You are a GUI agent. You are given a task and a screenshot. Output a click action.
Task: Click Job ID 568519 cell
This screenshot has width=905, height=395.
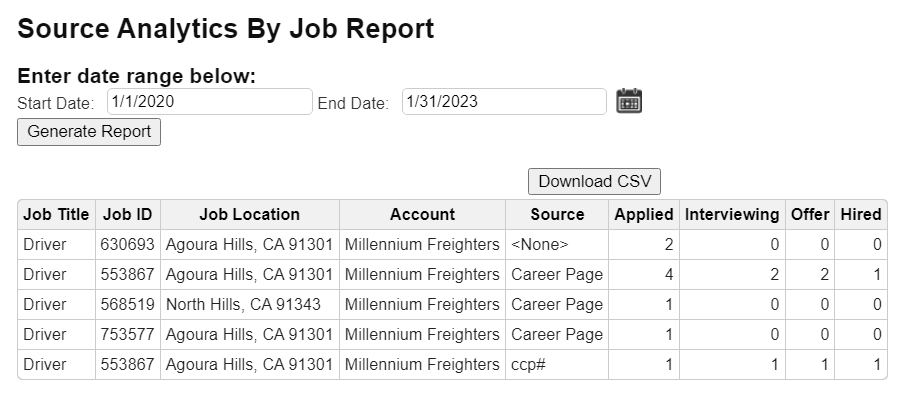(128, 305)
